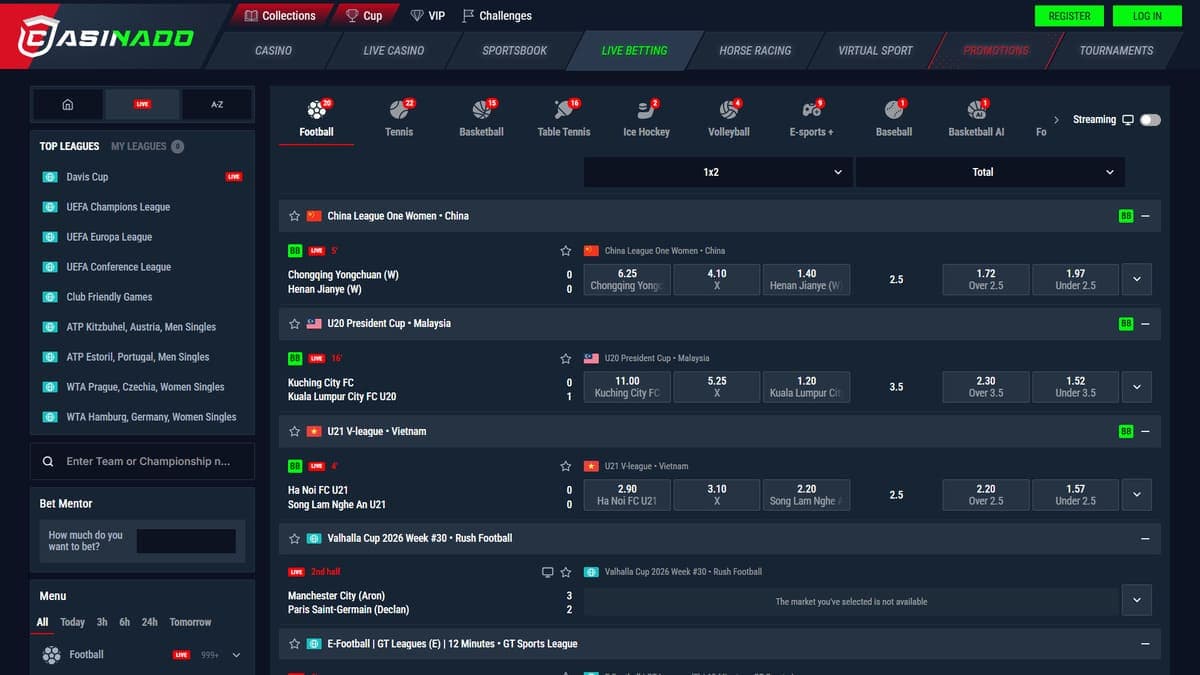Image resolution: width=1200 pixels, height=675 pixels.
Task: Open the Horse Racing tab
Action: click(755, 50)
